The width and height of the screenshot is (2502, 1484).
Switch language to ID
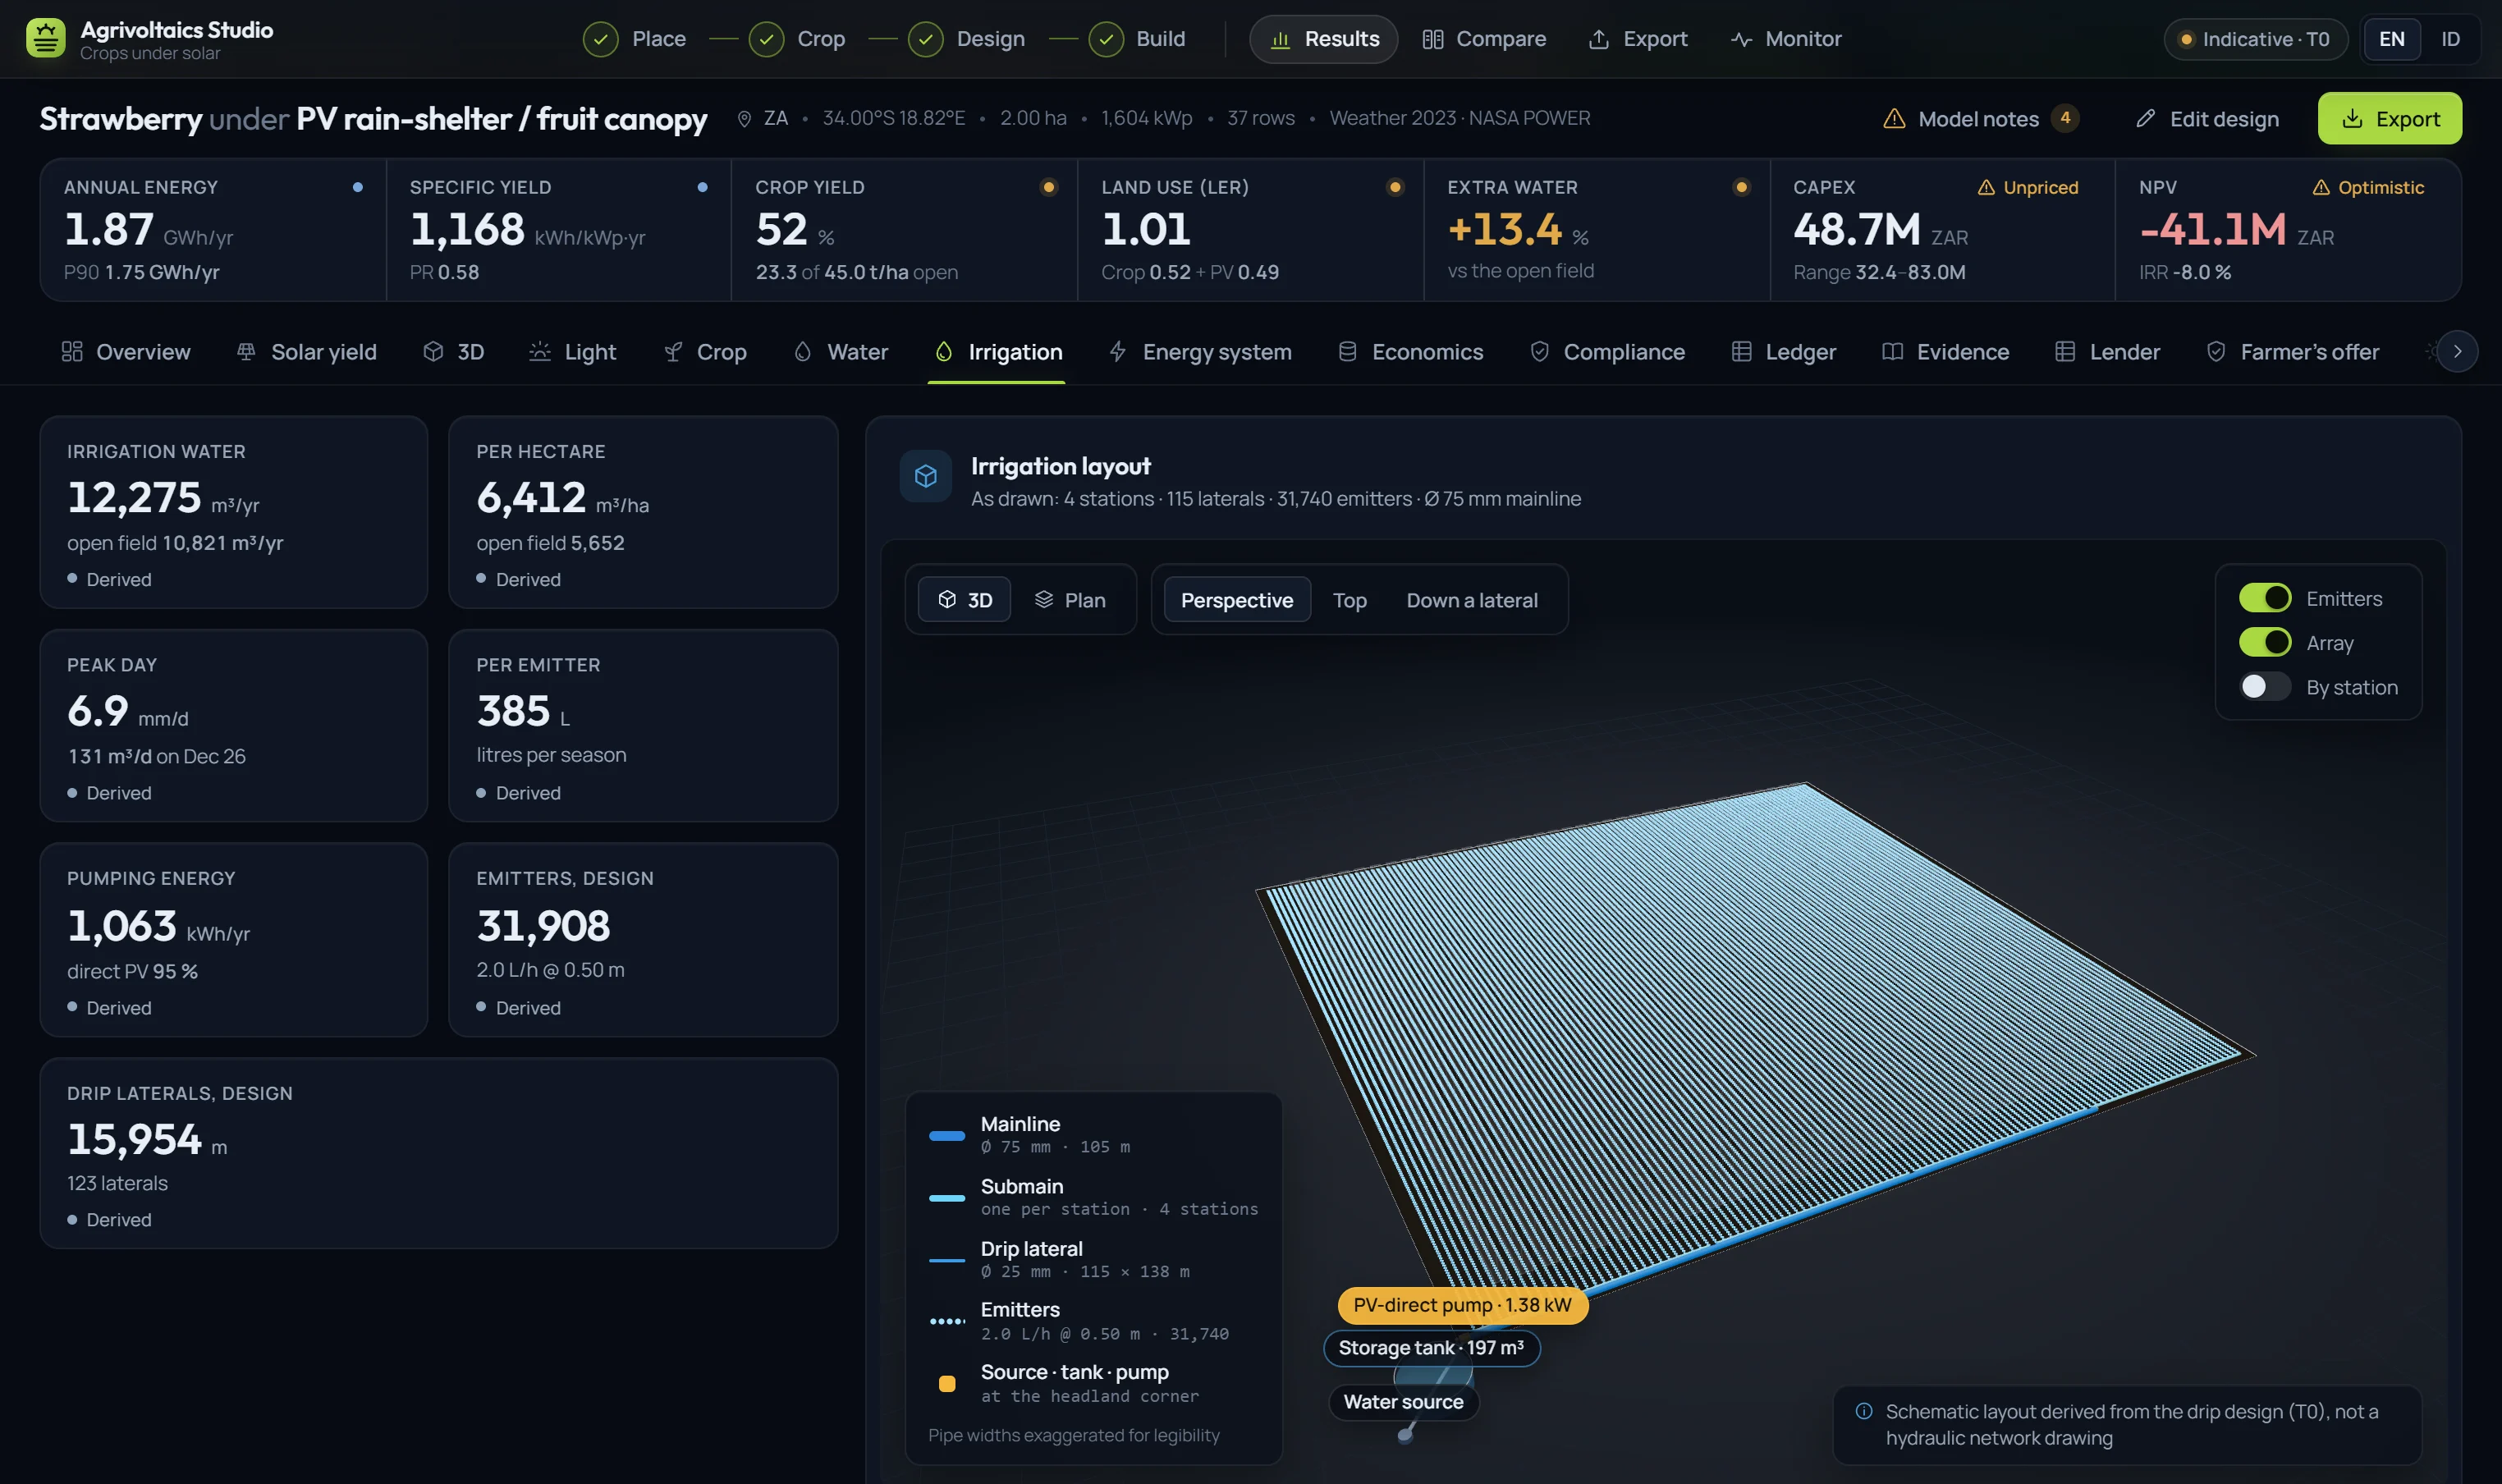tap(2450, 39)
